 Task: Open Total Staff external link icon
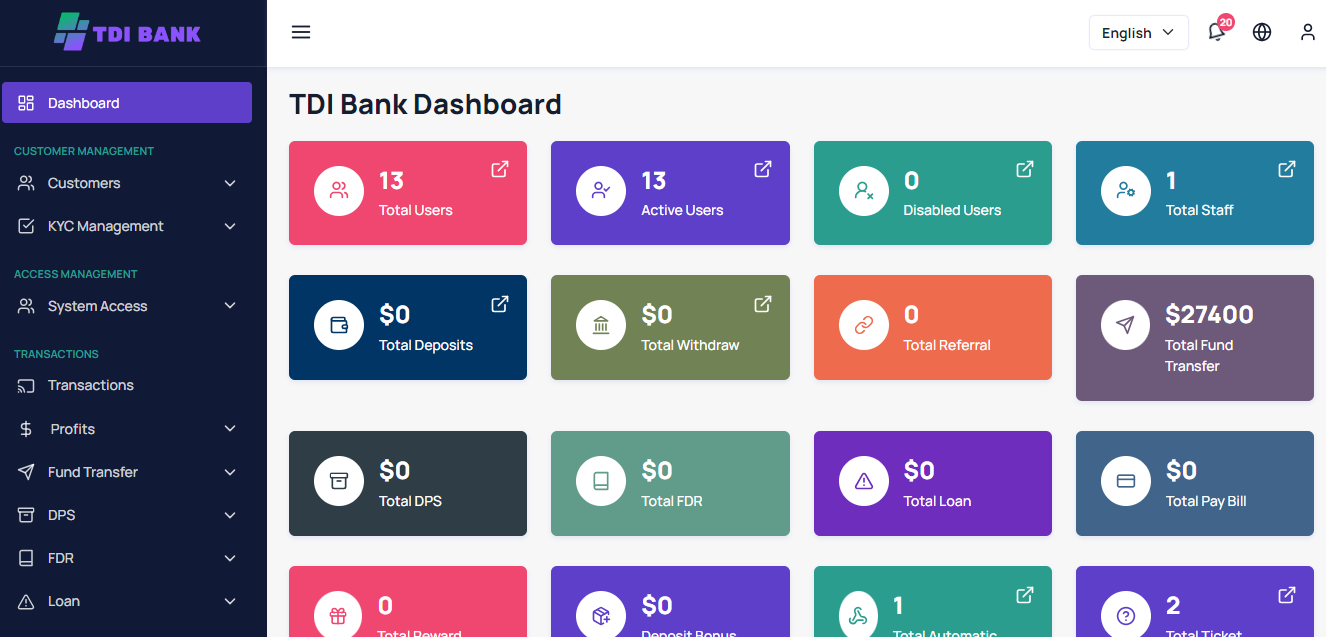click(1287, 169)
